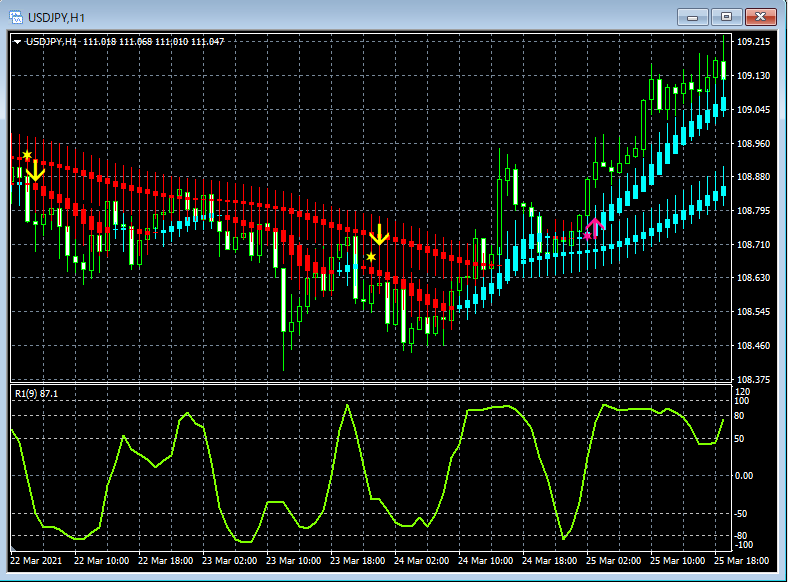Click the 22 Mar 2021 time label
The height and width of the screenshot is (582, 789).
tap(36, 560)
